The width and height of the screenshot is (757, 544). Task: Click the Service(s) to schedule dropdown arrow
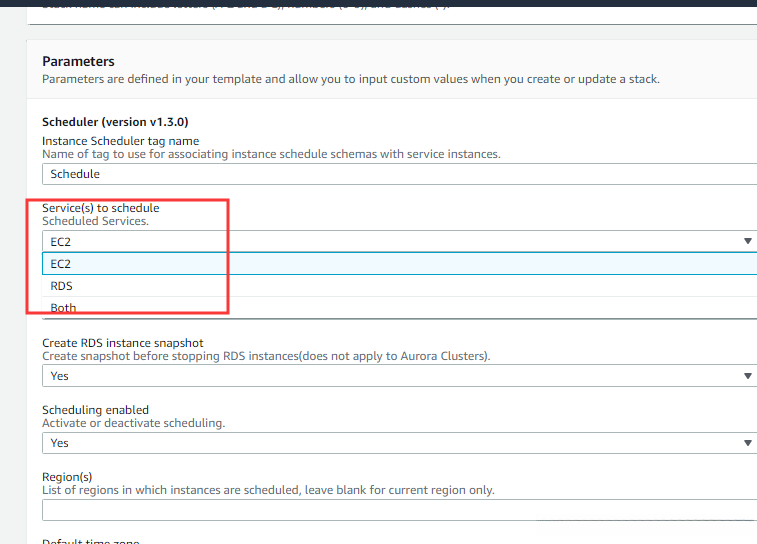(747, 241)
